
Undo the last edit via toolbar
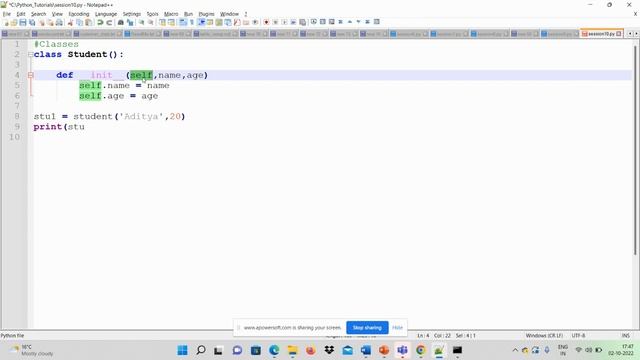(x=100, y=22)
